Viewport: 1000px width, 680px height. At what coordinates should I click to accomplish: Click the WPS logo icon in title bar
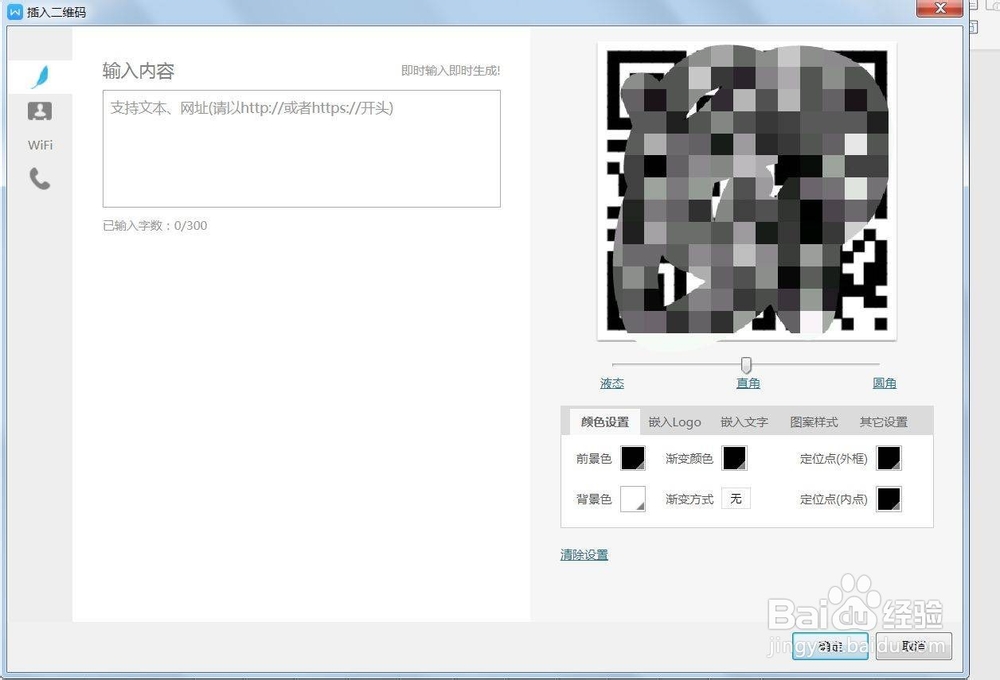15,11
